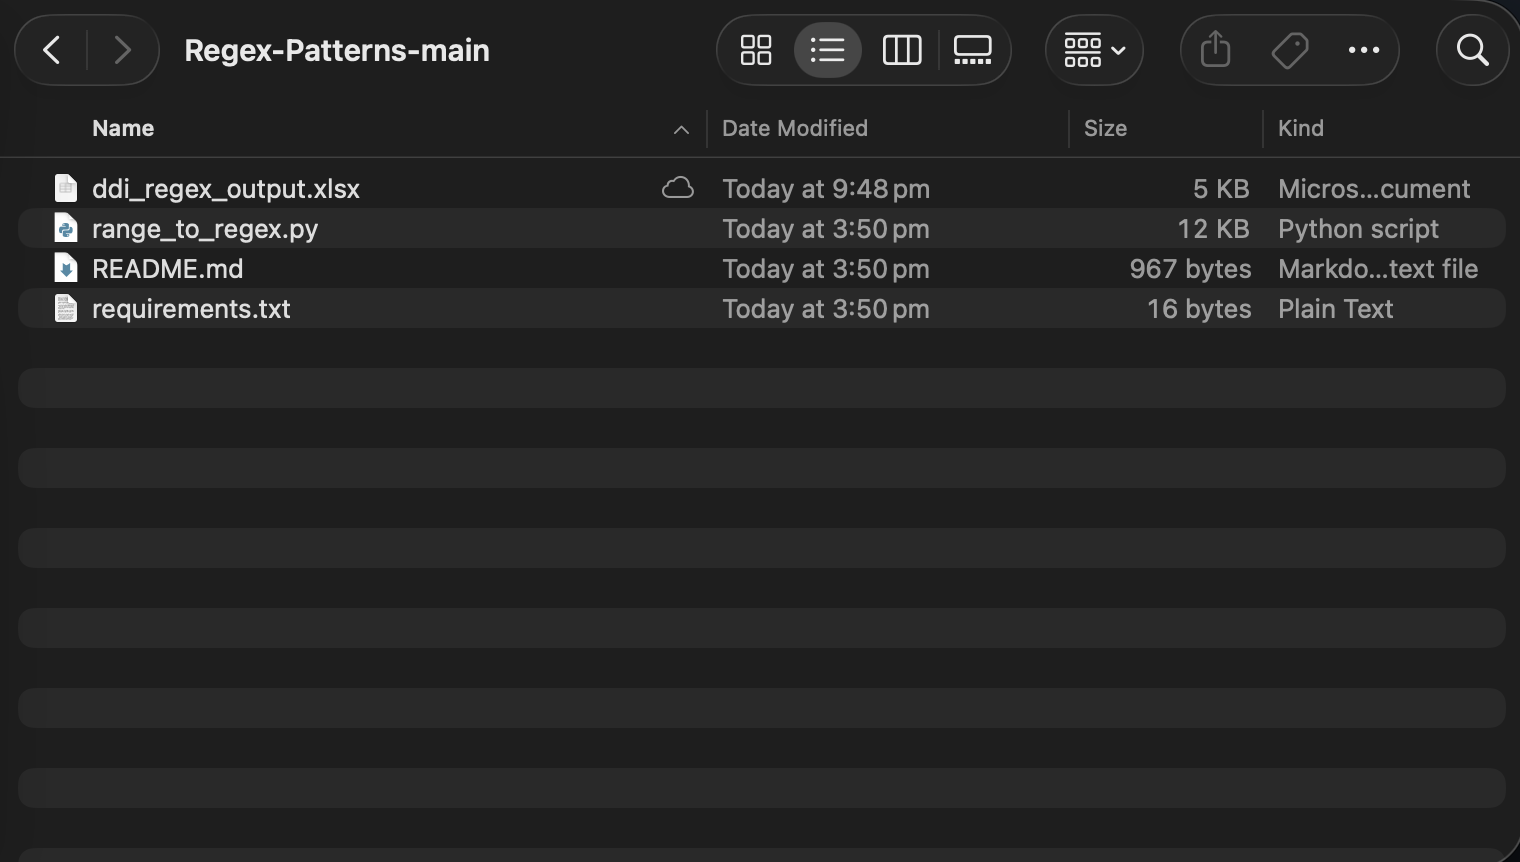Click the 'Python script' kind cell

point(1358,228)
